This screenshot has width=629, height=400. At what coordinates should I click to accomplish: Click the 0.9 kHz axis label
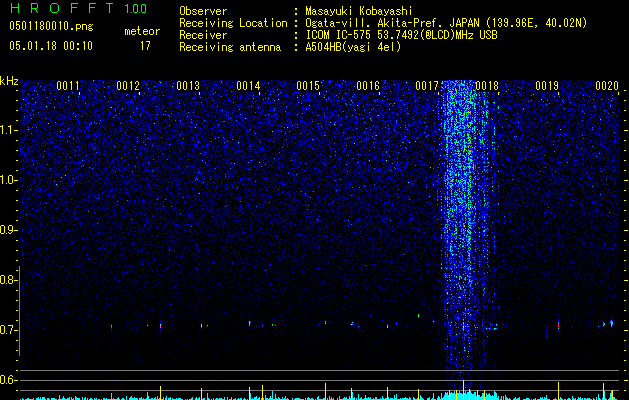pos(8,230)
